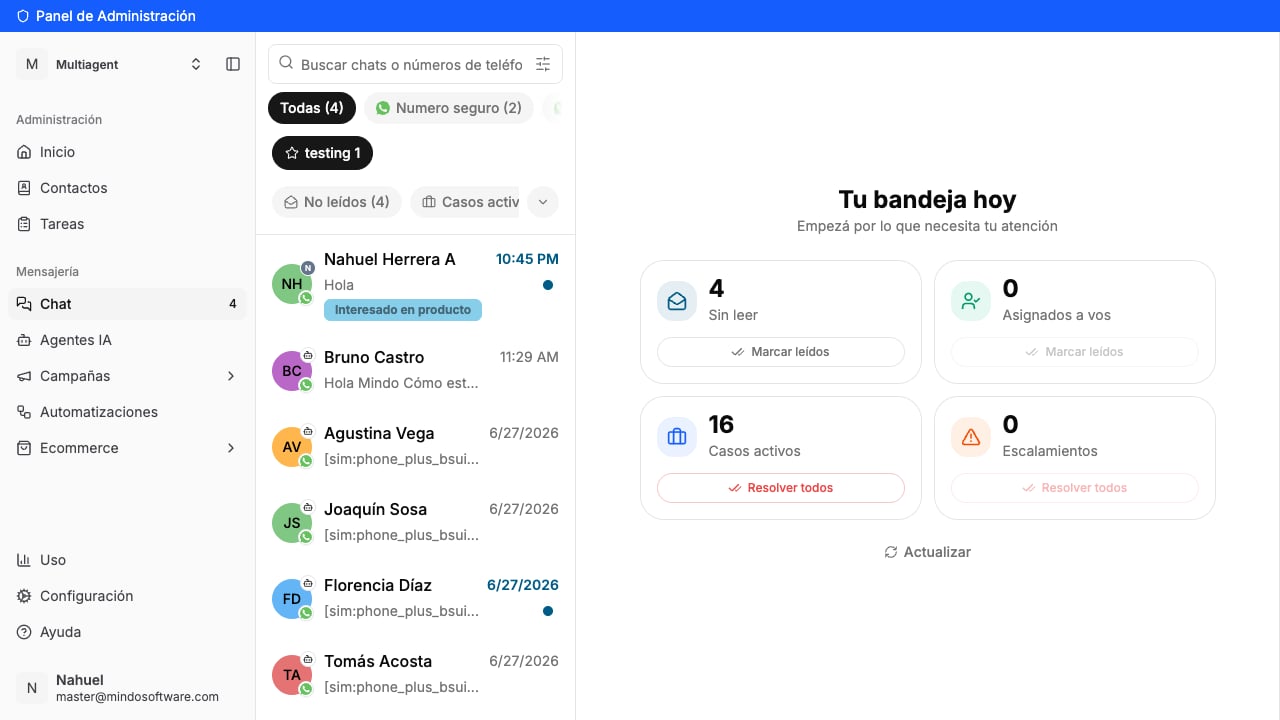Open Automatizaciones page
Screen dimensions: 1280x720
(x=127, y=412)
